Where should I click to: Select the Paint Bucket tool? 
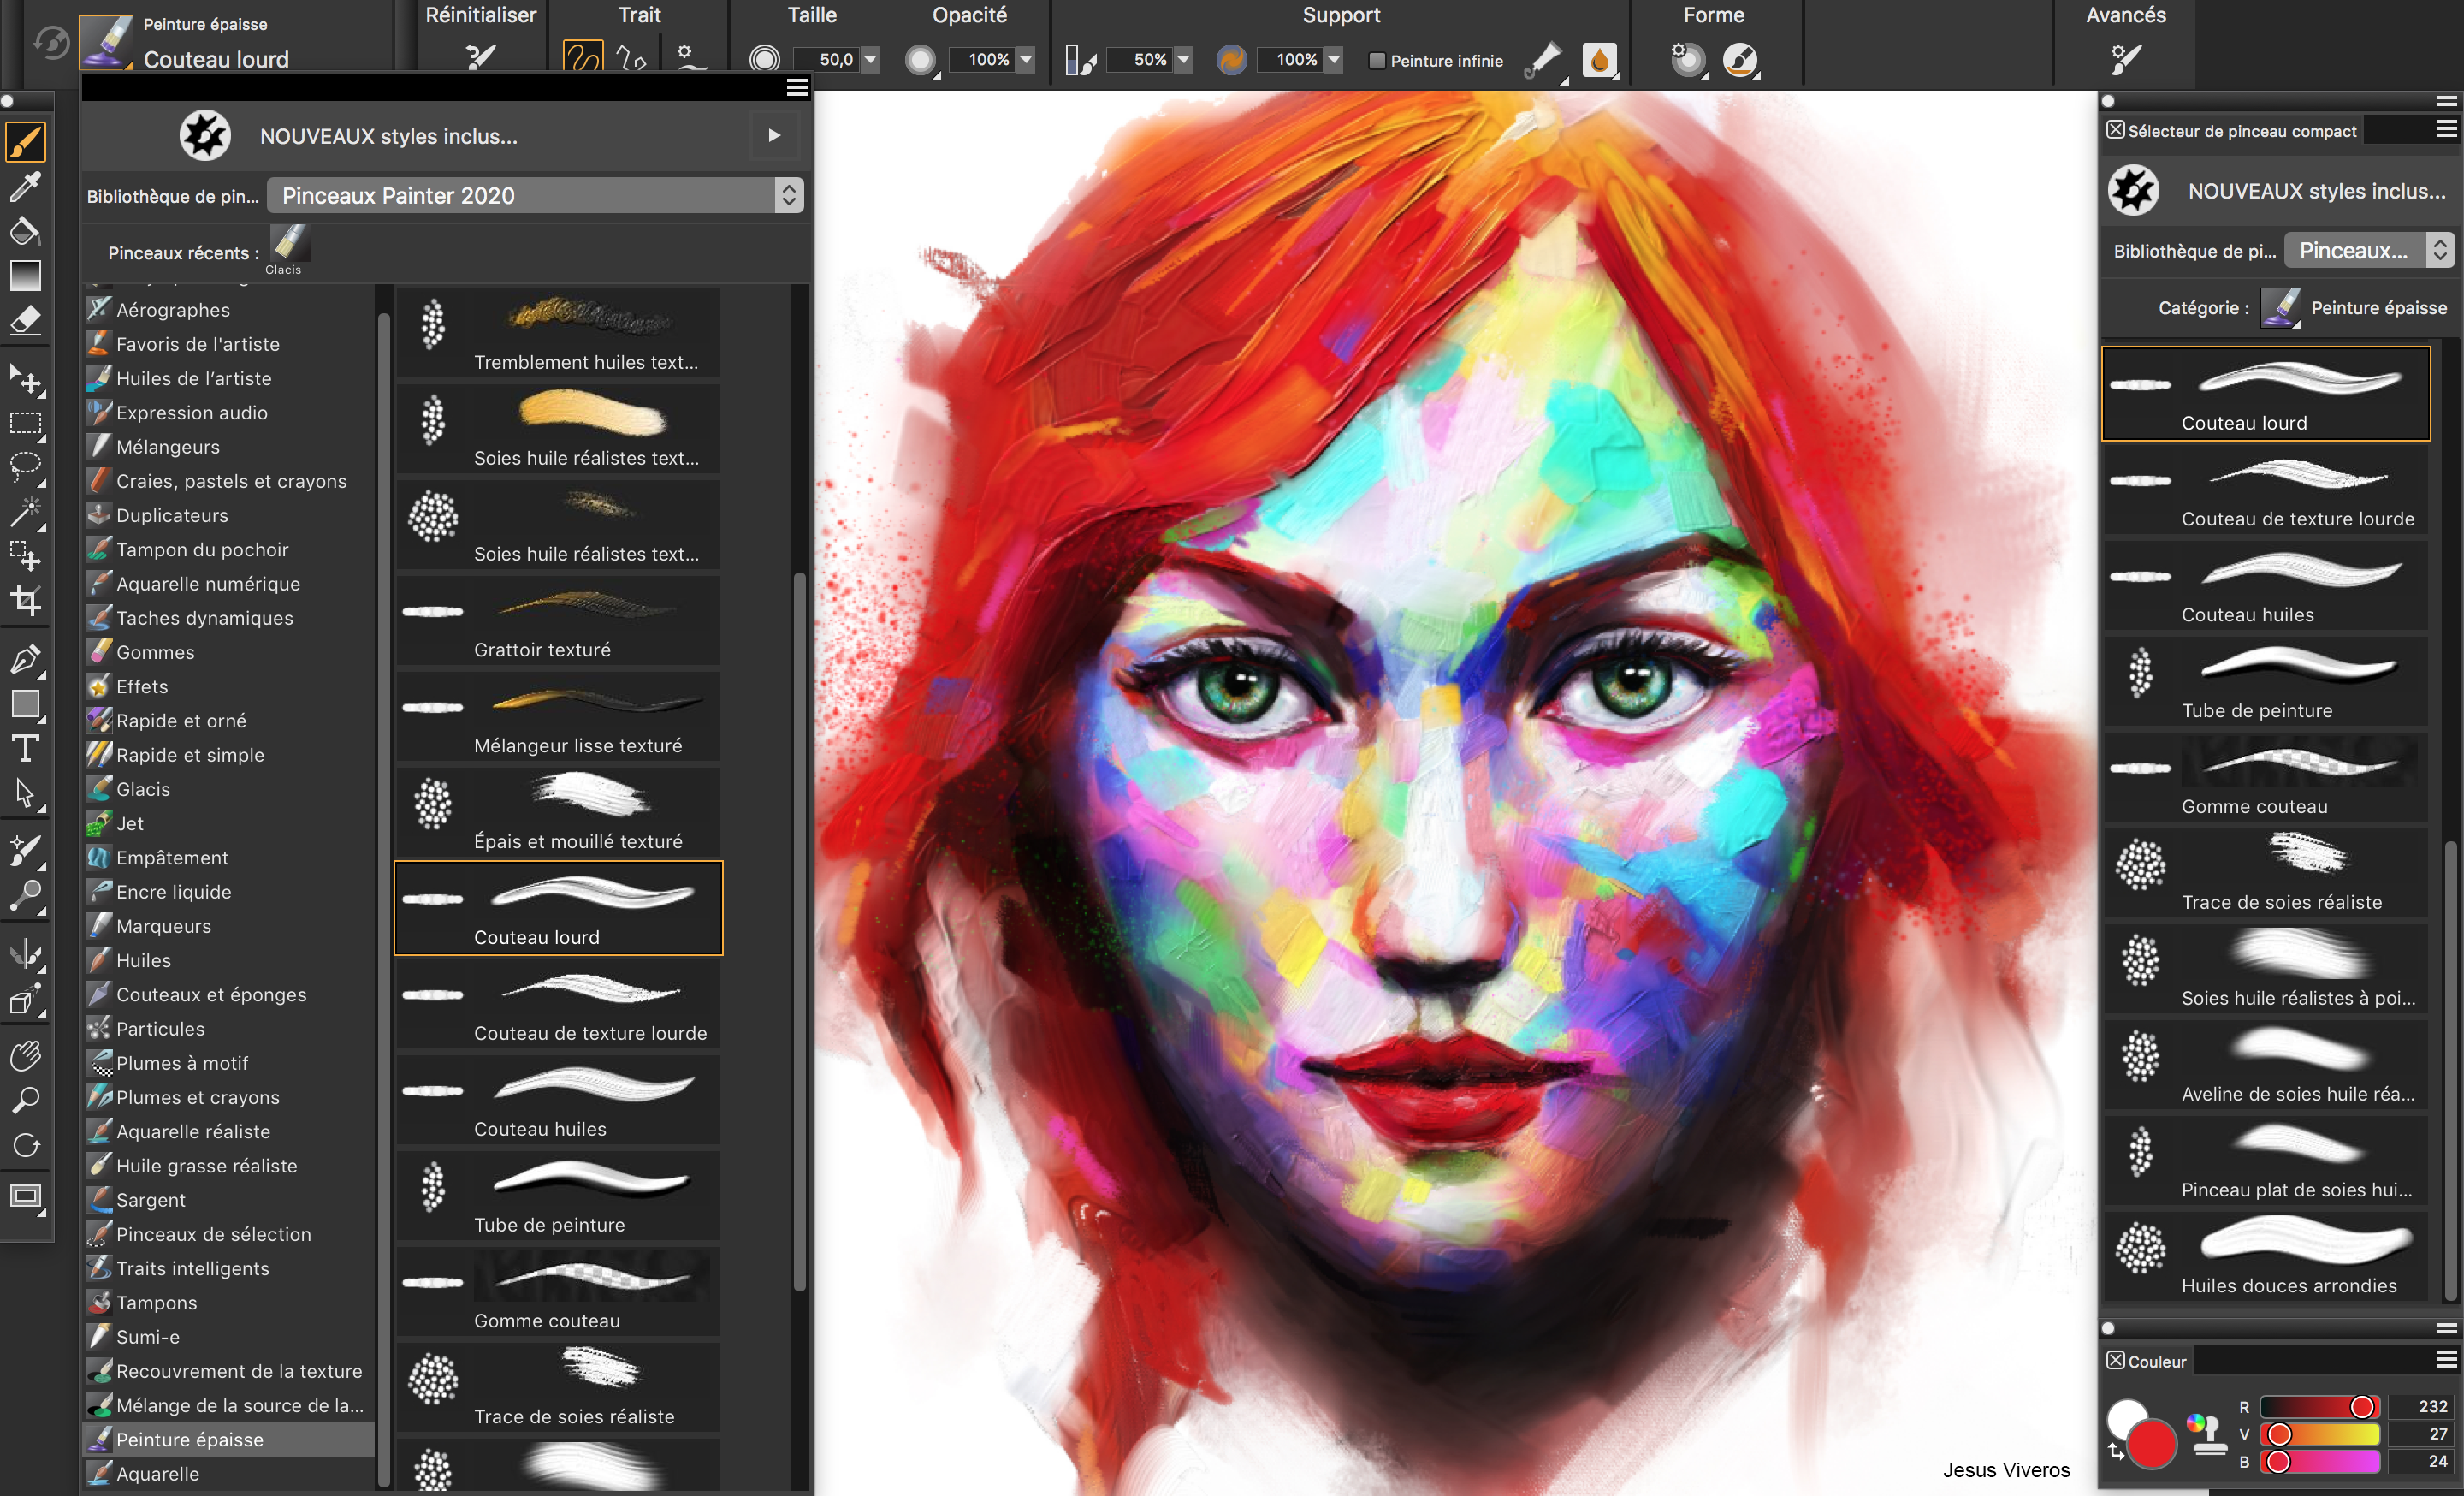pos(25,232)
